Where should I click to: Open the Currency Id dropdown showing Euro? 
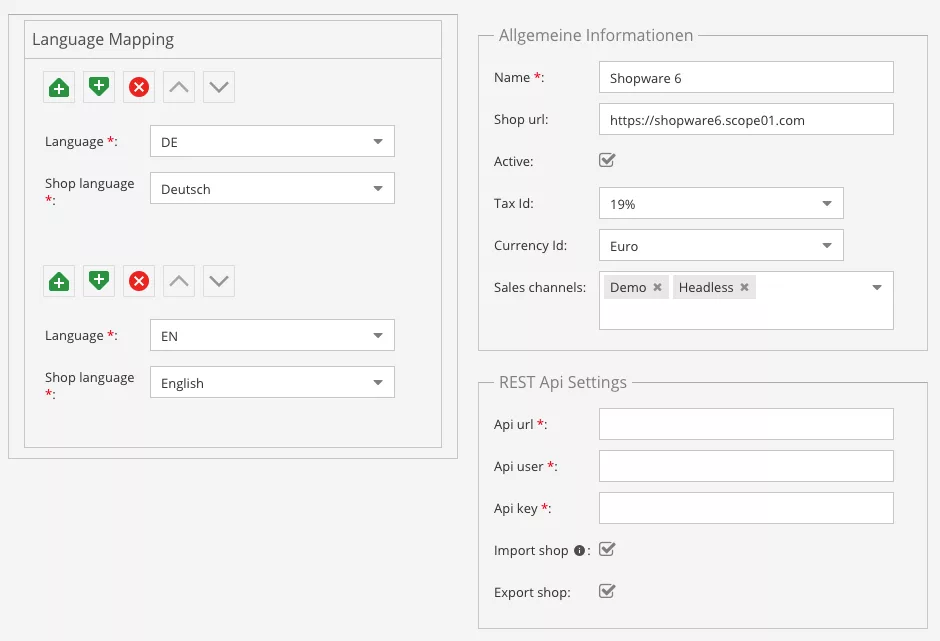pos(721,245)
